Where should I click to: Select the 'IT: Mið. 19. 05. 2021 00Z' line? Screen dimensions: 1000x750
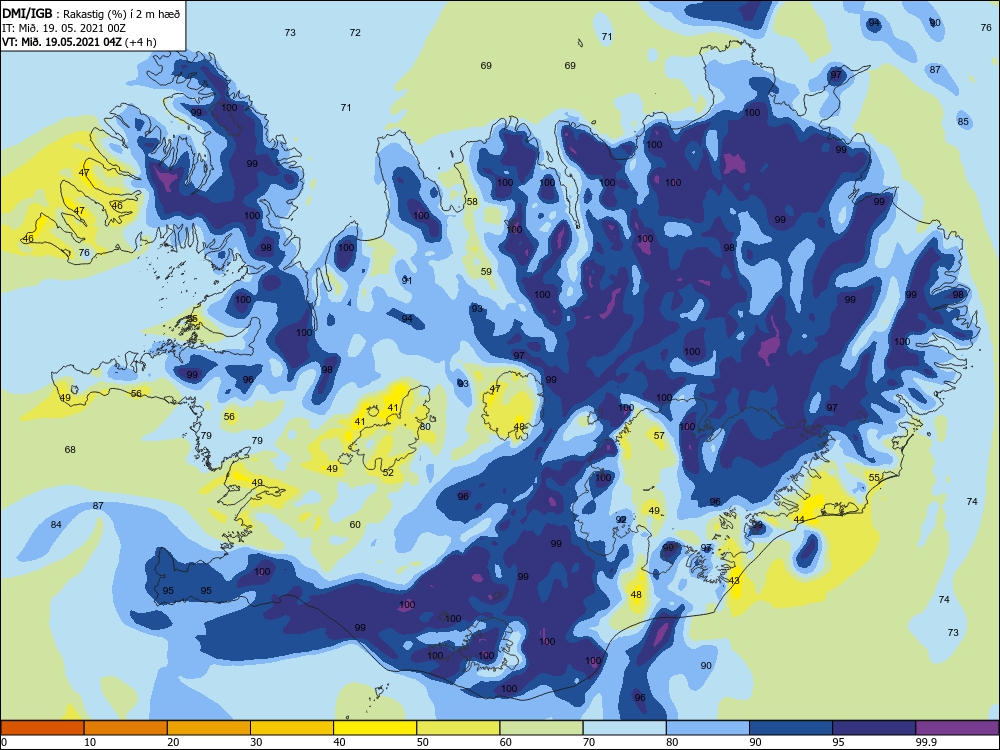(x=64, y=28)
